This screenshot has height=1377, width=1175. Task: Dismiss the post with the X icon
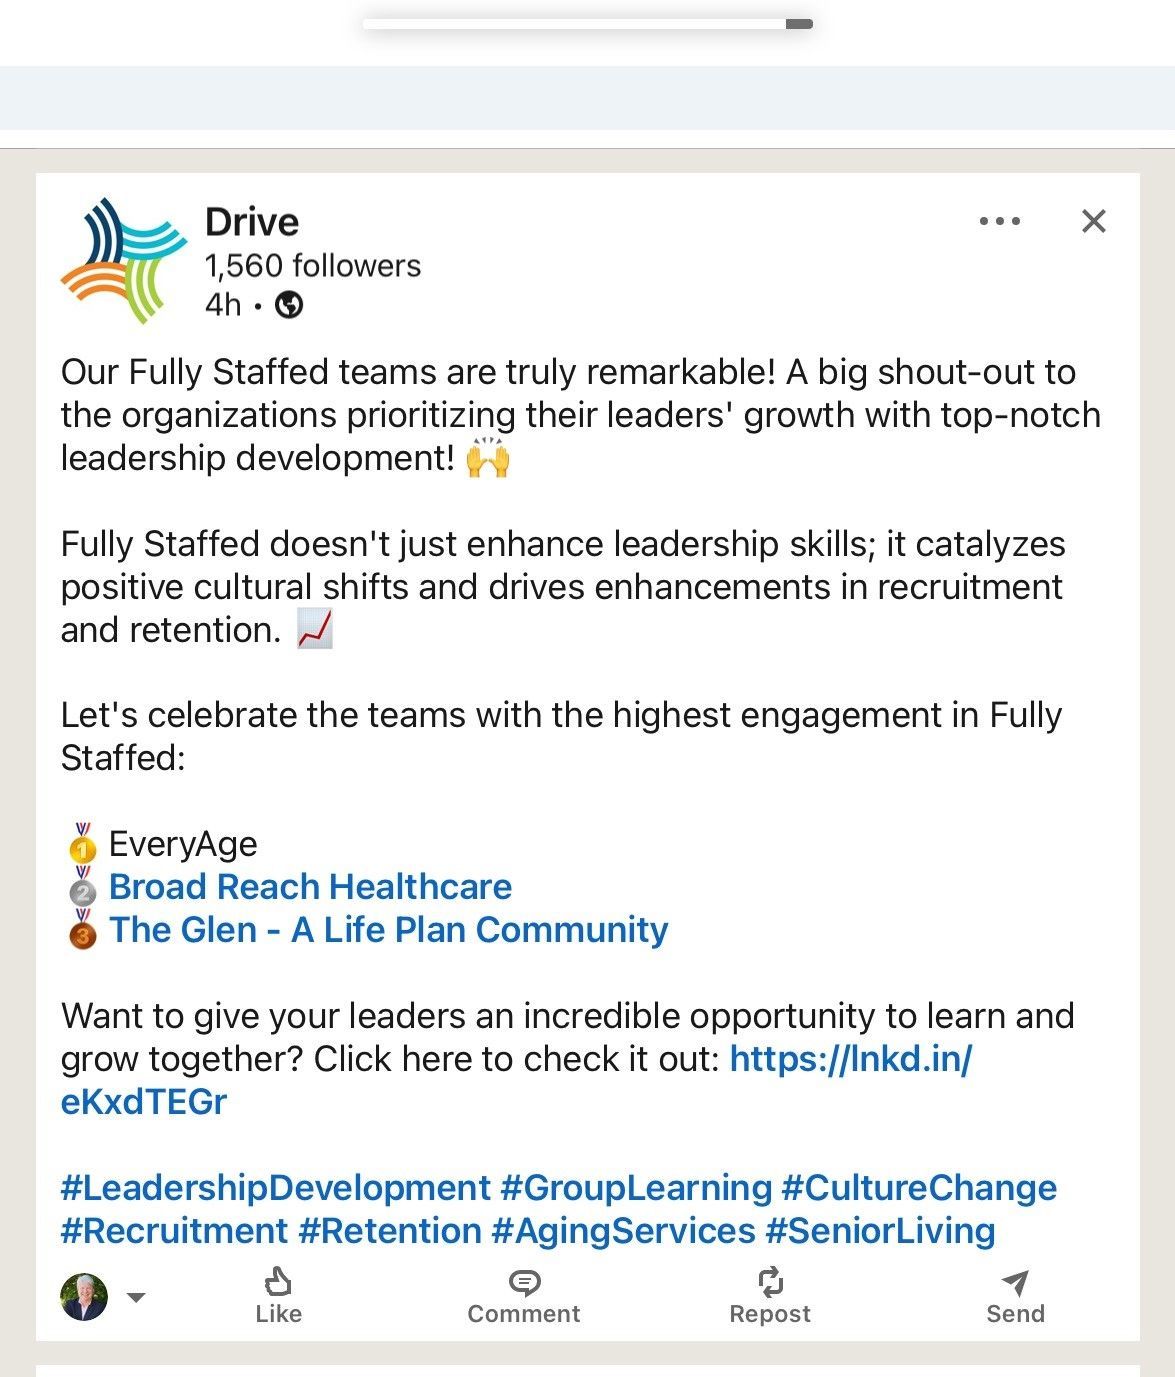pos(1094,221)
